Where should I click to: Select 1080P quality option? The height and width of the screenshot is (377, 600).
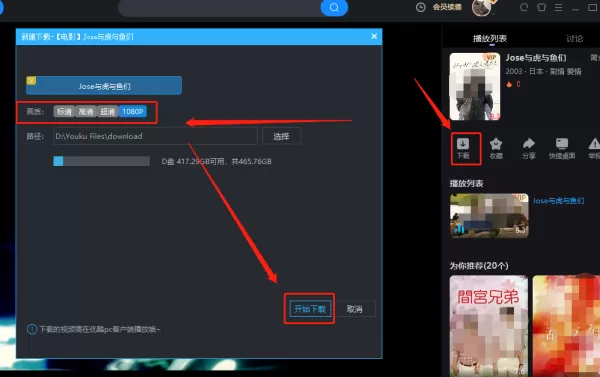tap(132, 111)
